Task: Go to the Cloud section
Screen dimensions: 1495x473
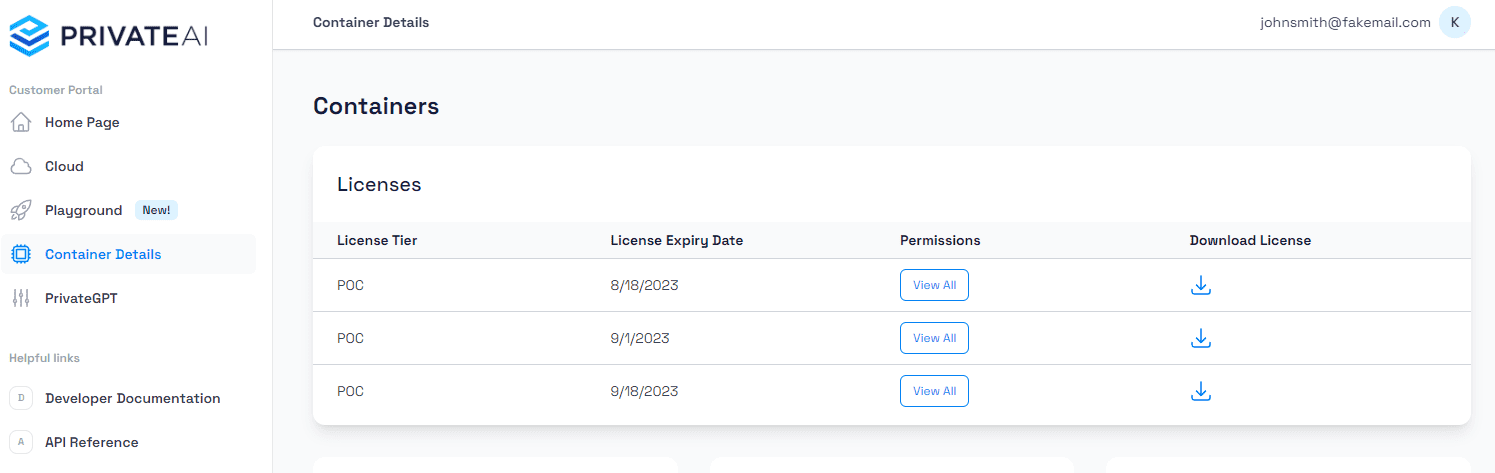Action: (x=64, y=166)
